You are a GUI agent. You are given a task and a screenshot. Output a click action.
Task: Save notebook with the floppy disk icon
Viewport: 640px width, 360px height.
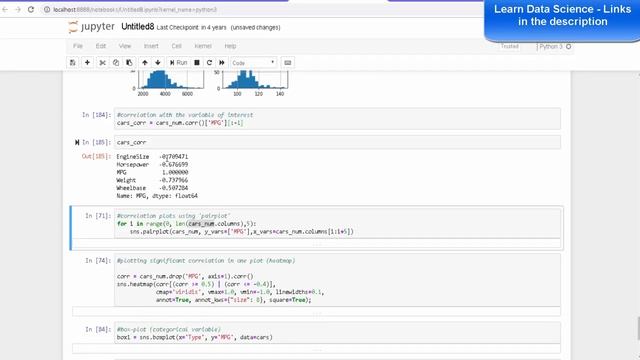coord(73,62)
